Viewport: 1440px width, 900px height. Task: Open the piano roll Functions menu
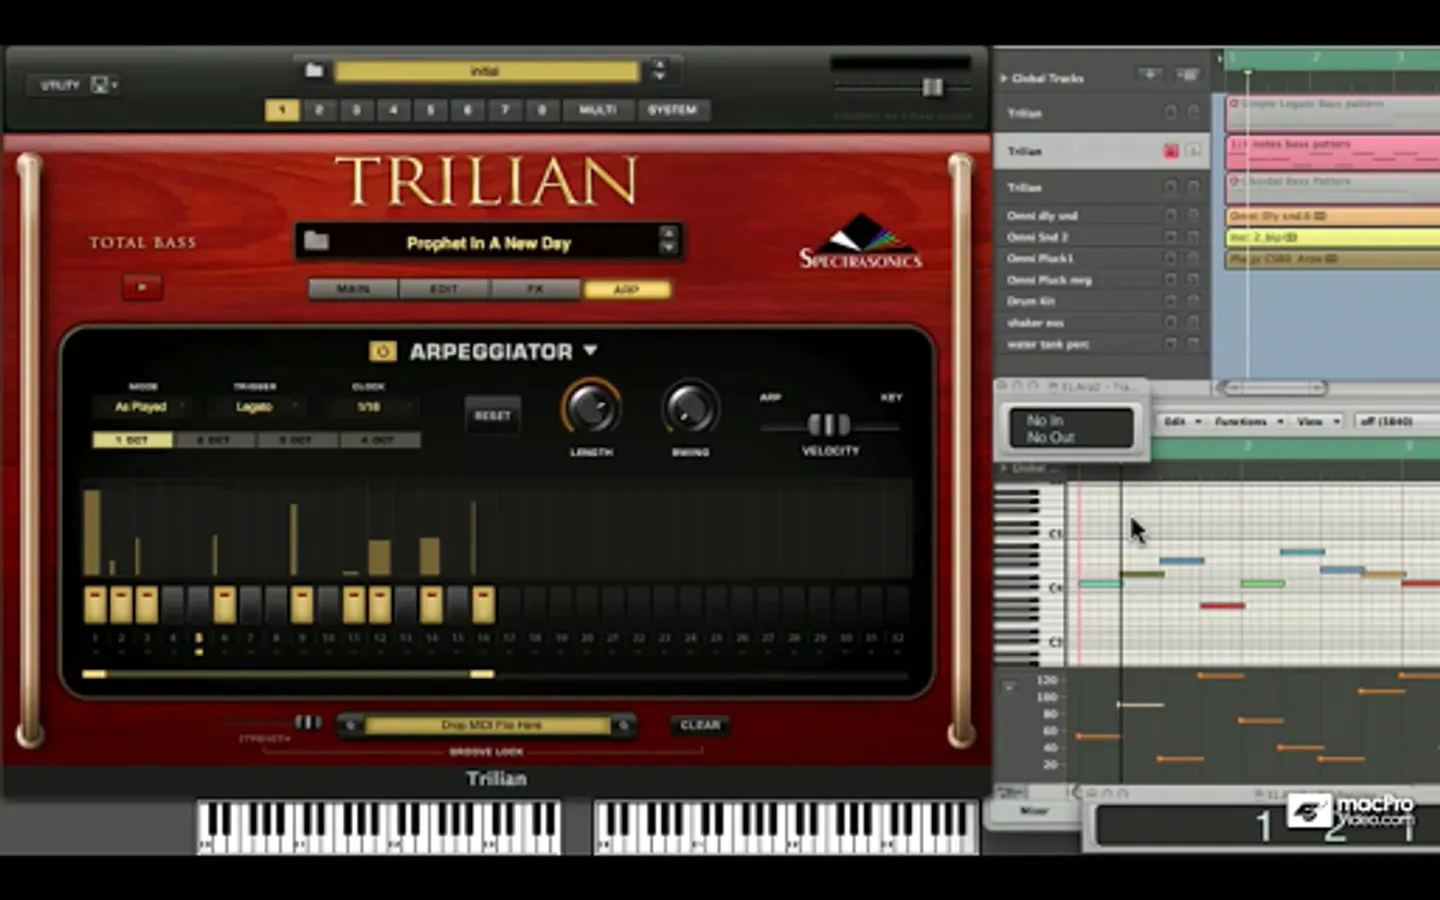point(1249,422)
